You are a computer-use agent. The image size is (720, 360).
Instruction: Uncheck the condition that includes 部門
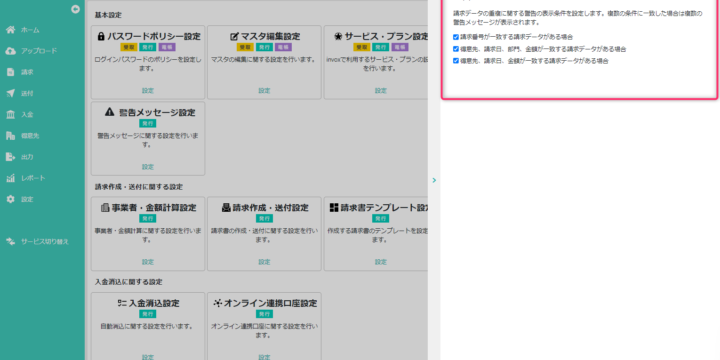click(456, 49)
